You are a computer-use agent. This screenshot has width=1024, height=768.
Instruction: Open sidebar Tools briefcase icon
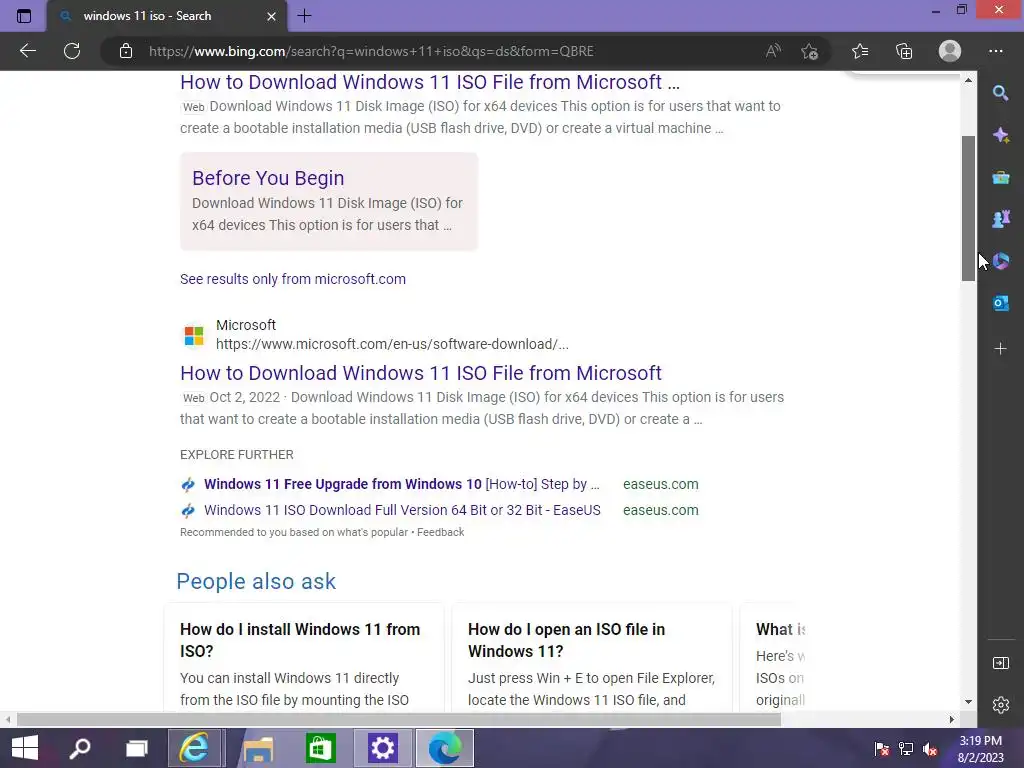1000,178
